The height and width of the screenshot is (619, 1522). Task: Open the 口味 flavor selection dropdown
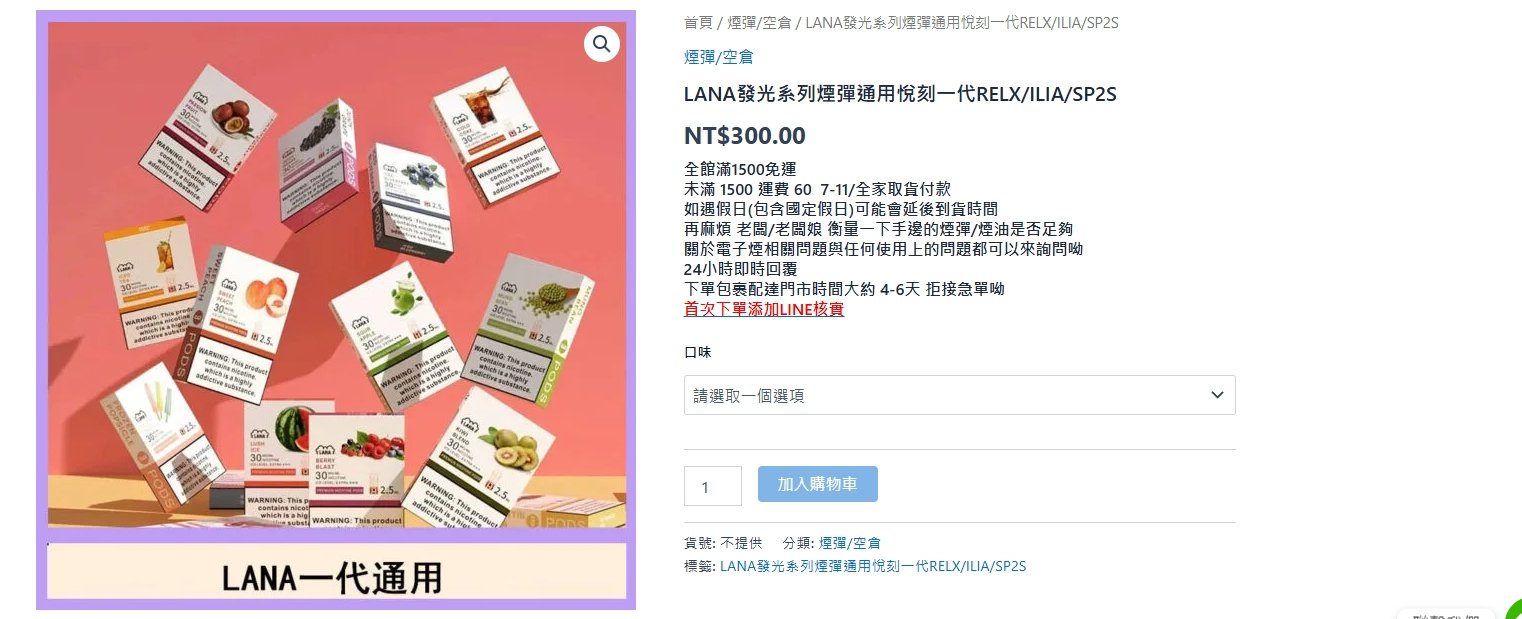[x=959, y=395]
